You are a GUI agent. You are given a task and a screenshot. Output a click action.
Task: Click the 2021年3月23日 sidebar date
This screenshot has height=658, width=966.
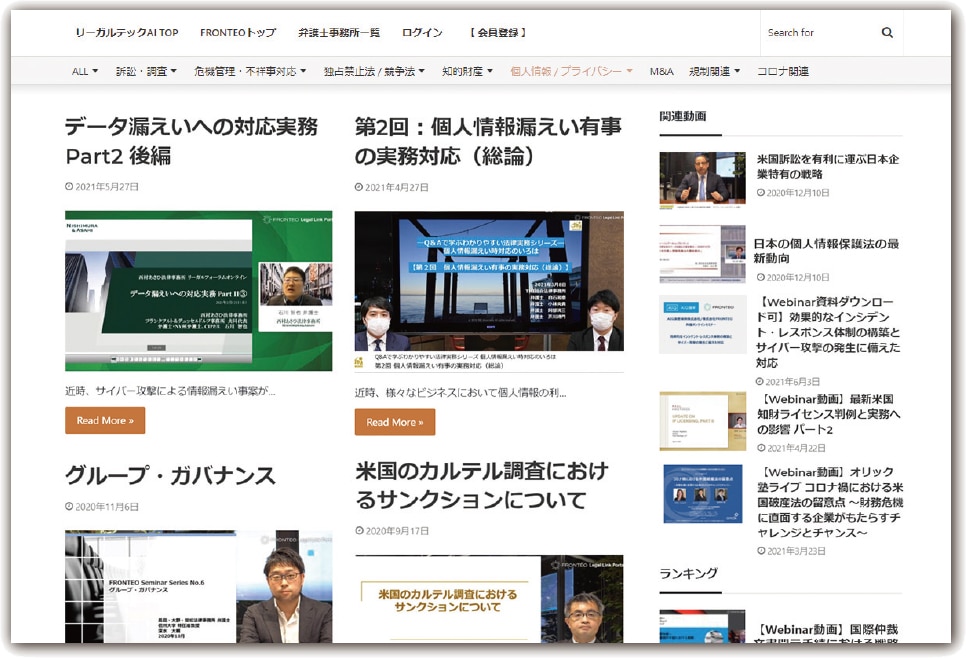[x=791, y=551]
